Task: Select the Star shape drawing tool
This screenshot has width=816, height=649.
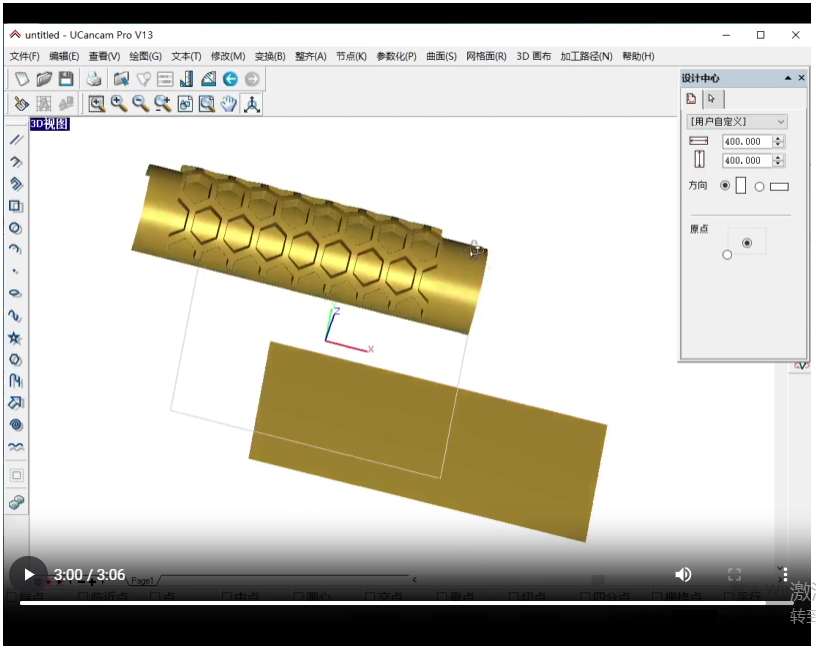Action: pos(16,338)
